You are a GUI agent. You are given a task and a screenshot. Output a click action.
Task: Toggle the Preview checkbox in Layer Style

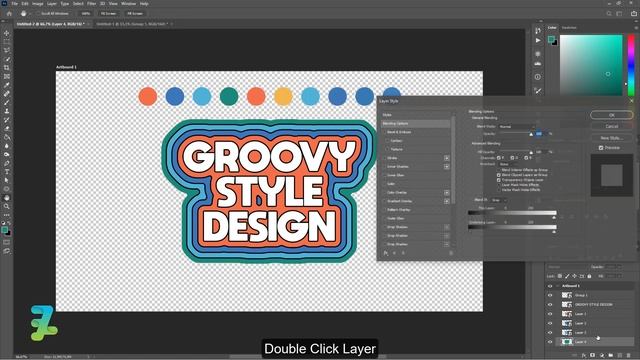[x=601, y=148]
